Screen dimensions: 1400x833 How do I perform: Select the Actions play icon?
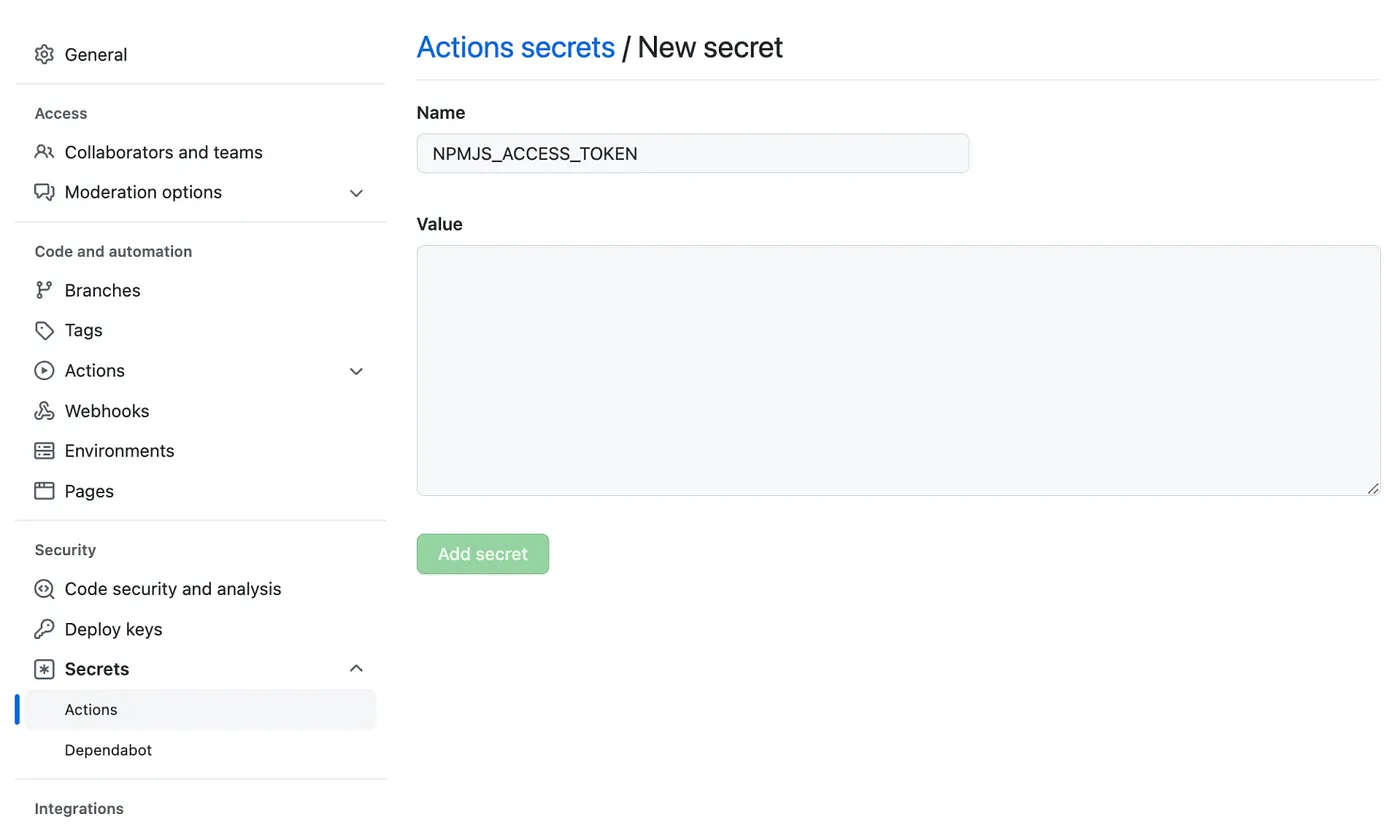(x=44, y=370)
